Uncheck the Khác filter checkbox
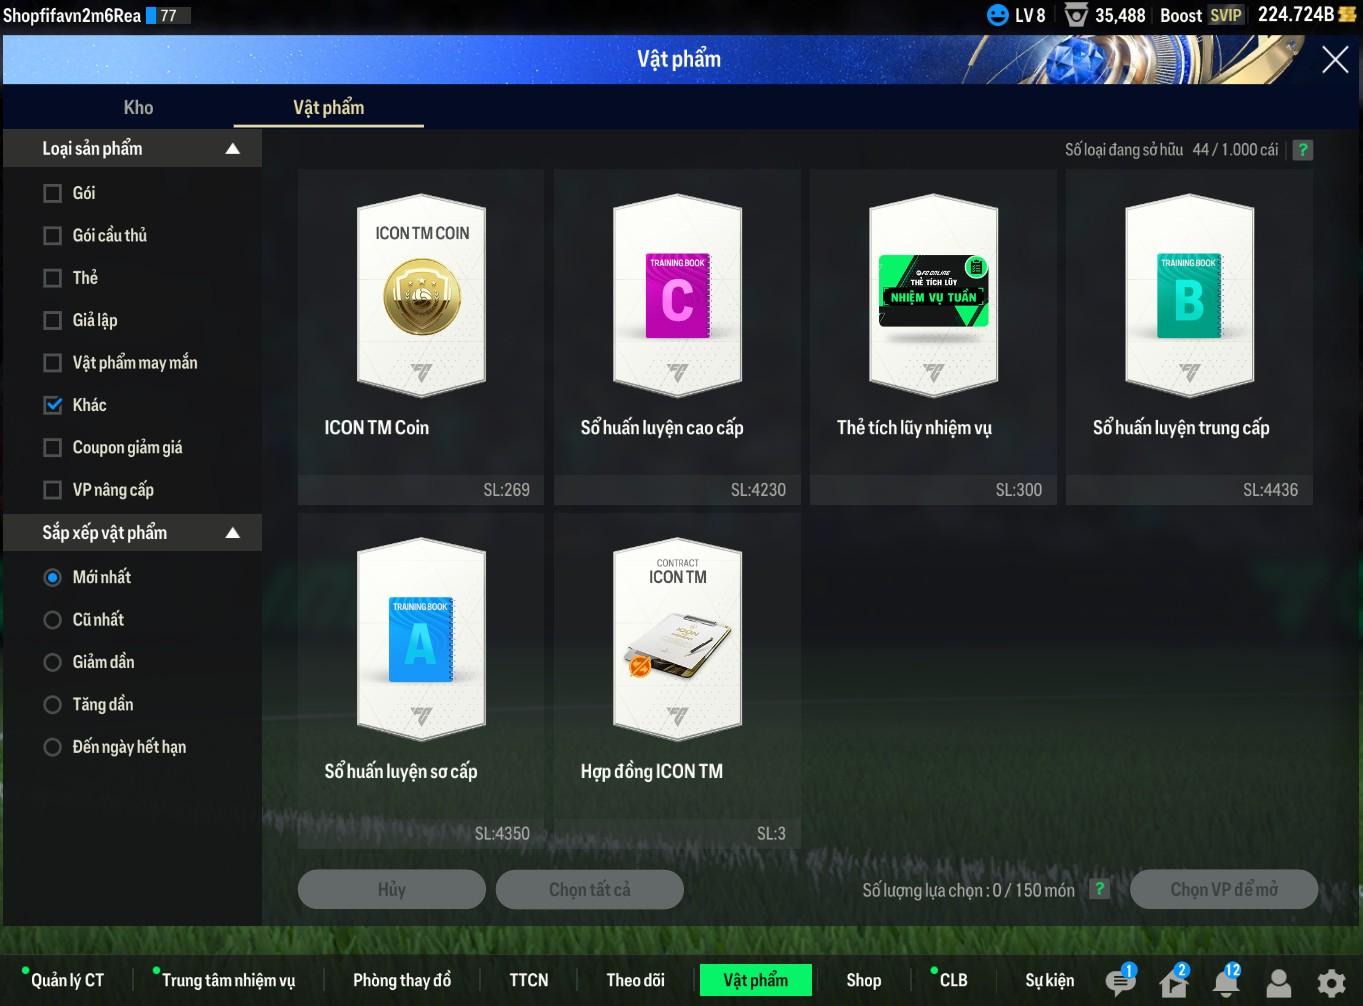This screenshot has width=1363, height=1006. coord(53,405)
